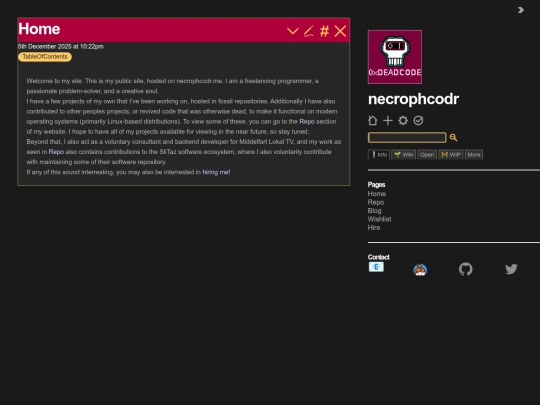Go to home via the house icon

pos(373,121)
